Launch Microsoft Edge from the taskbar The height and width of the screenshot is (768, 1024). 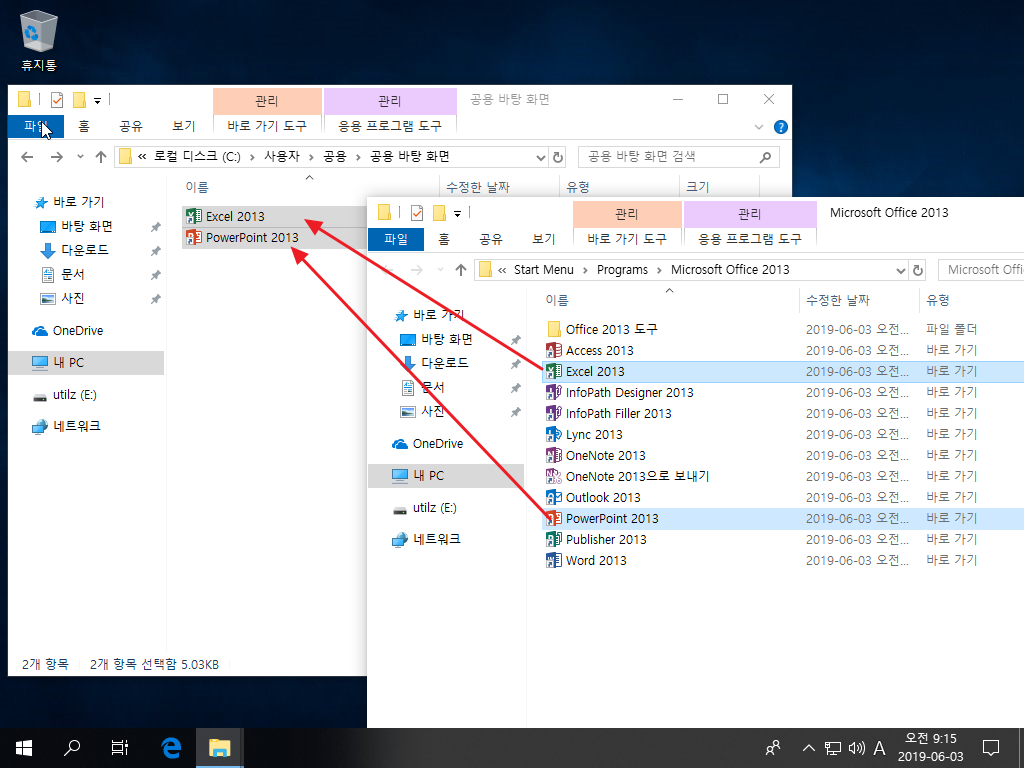pyautogui.click(x=171, y=748)
